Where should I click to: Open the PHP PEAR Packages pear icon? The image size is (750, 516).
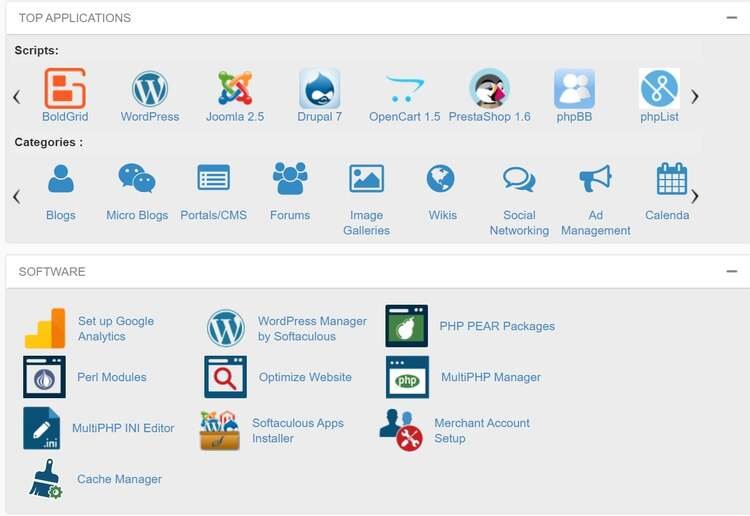tap(407, 326)
